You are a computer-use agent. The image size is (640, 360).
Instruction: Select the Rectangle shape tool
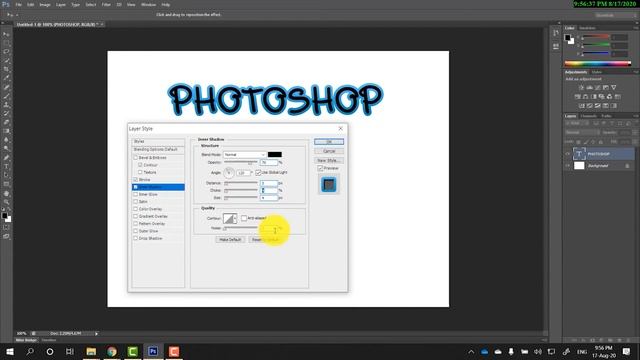[x=6, y=184]
